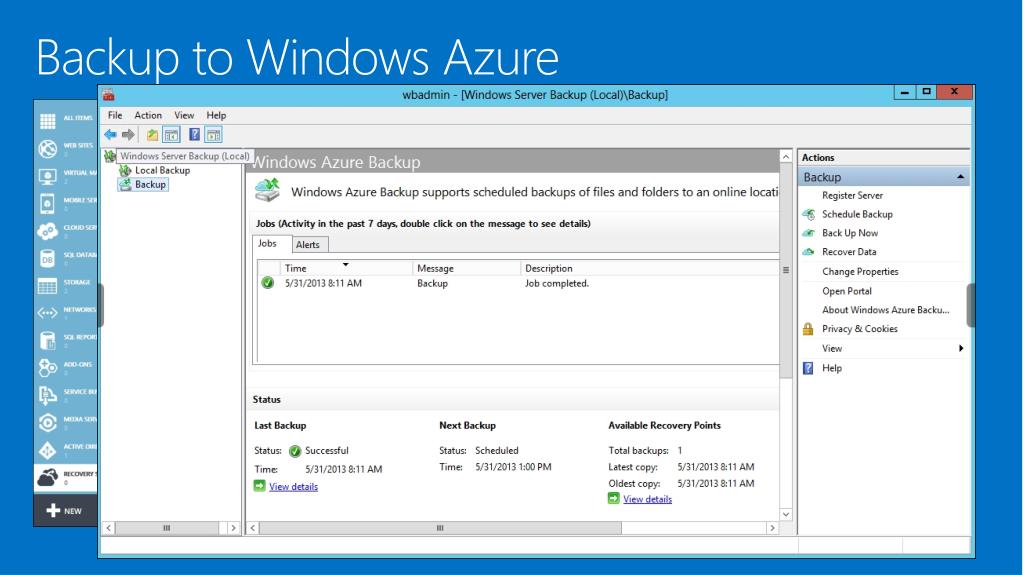The width and height of the screenshot is (1023, 575).
Task: Click the console tree scrollbar left arrow
Action: [x=109, y=528]
